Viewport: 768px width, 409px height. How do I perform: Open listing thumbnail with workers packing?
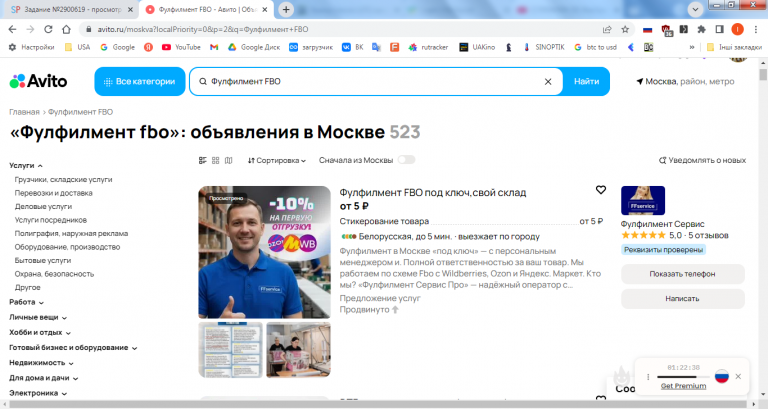coord(298,350)
